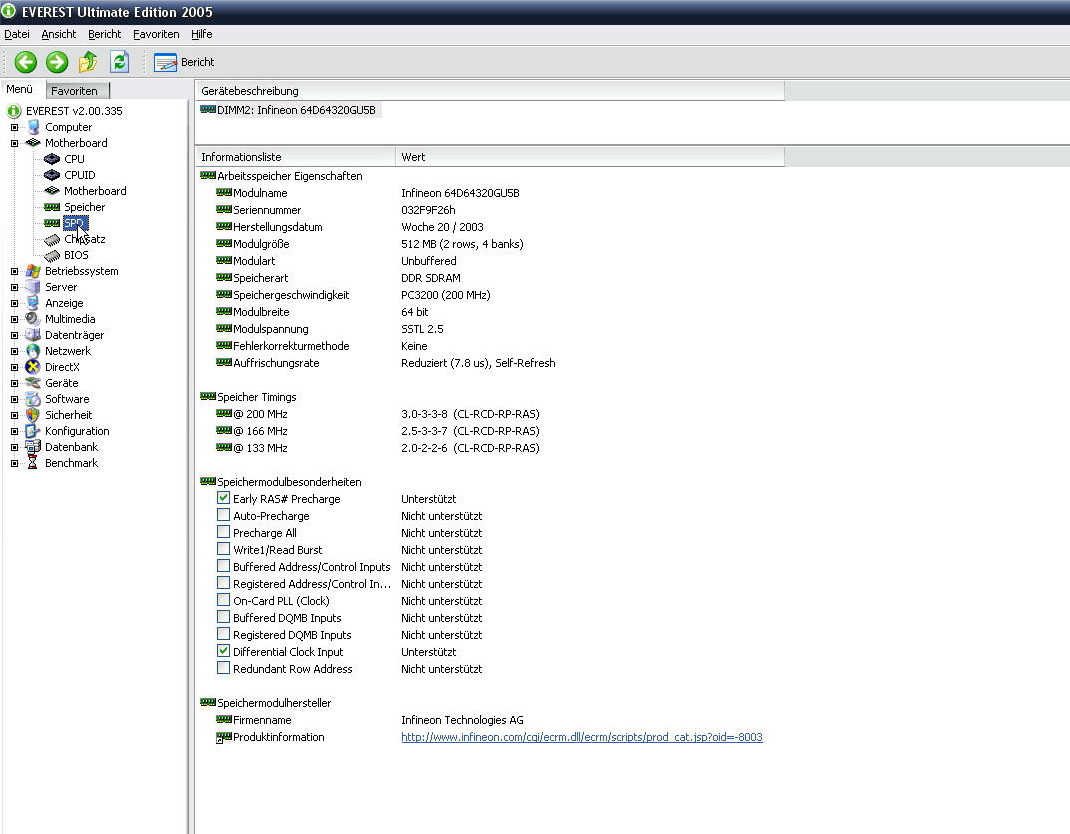Click the green Forward arrow toolbar icon

point(57,62)
